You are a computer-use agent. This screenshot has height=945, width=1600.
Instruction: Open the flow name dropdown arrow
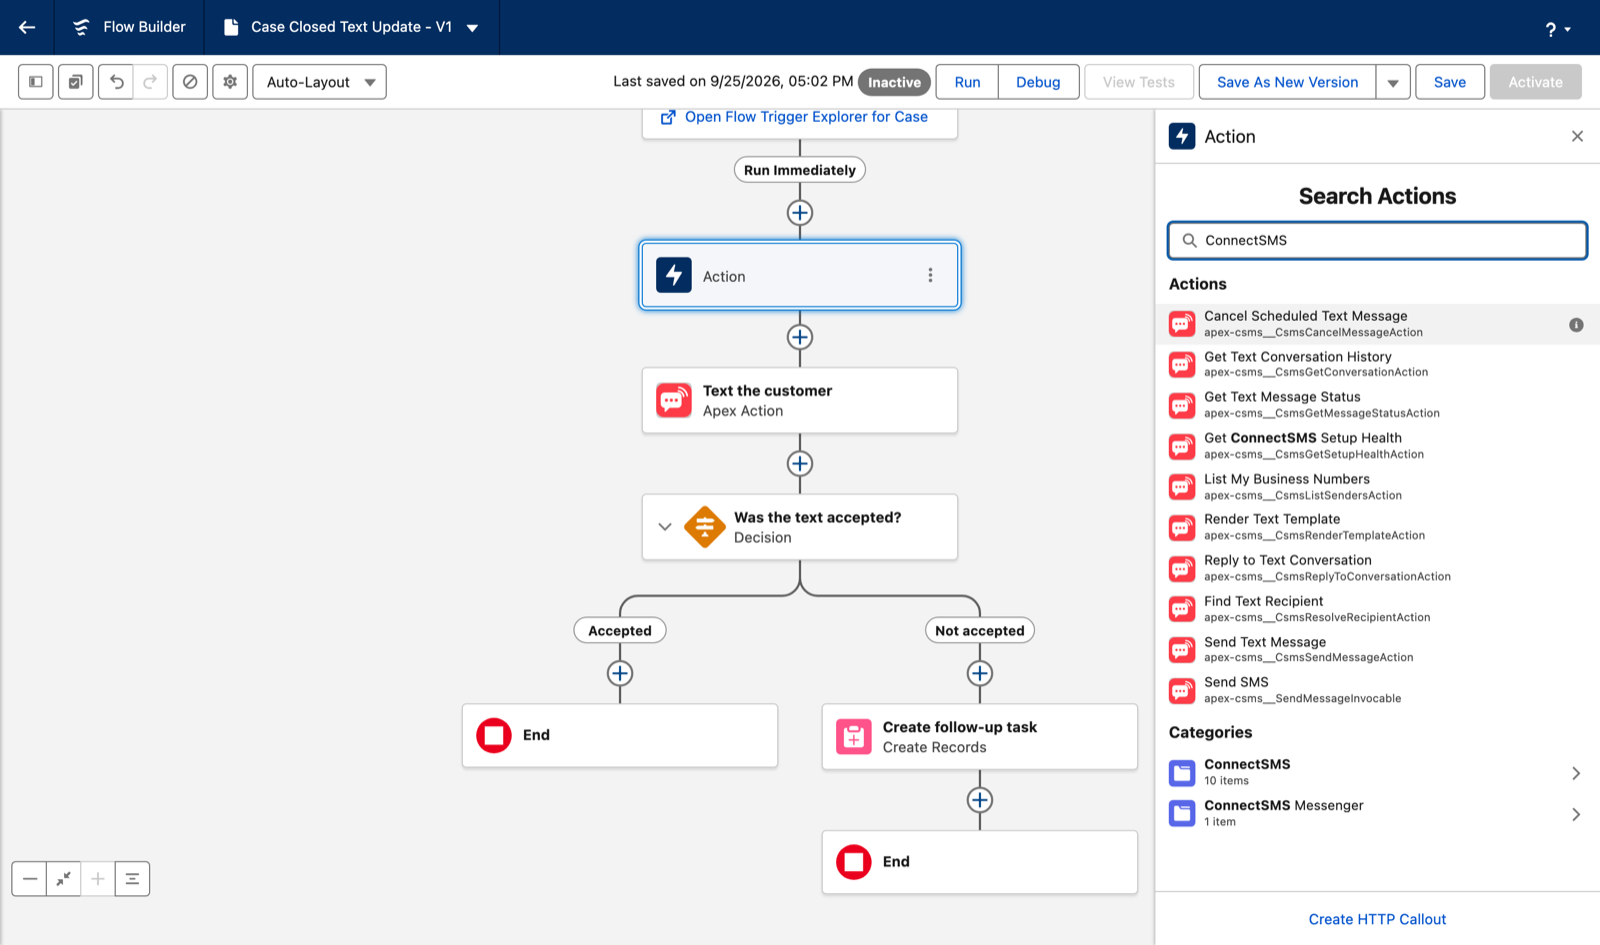[x=472, y=28]
